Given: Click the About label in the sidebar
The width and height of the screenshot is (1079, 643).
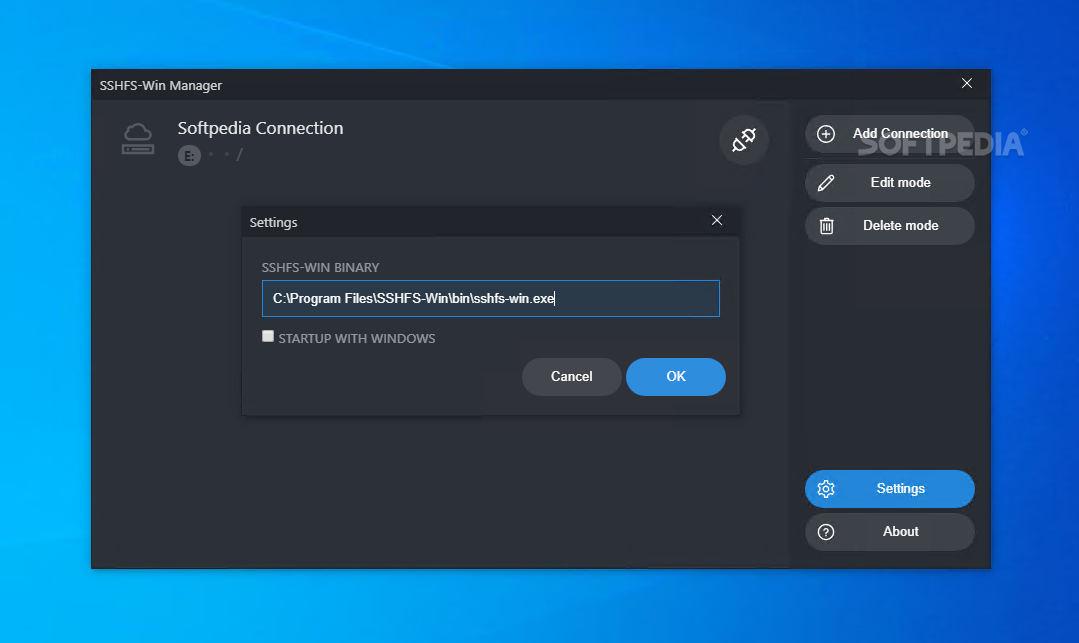Looking at the screenshot, I should (900, 531).
